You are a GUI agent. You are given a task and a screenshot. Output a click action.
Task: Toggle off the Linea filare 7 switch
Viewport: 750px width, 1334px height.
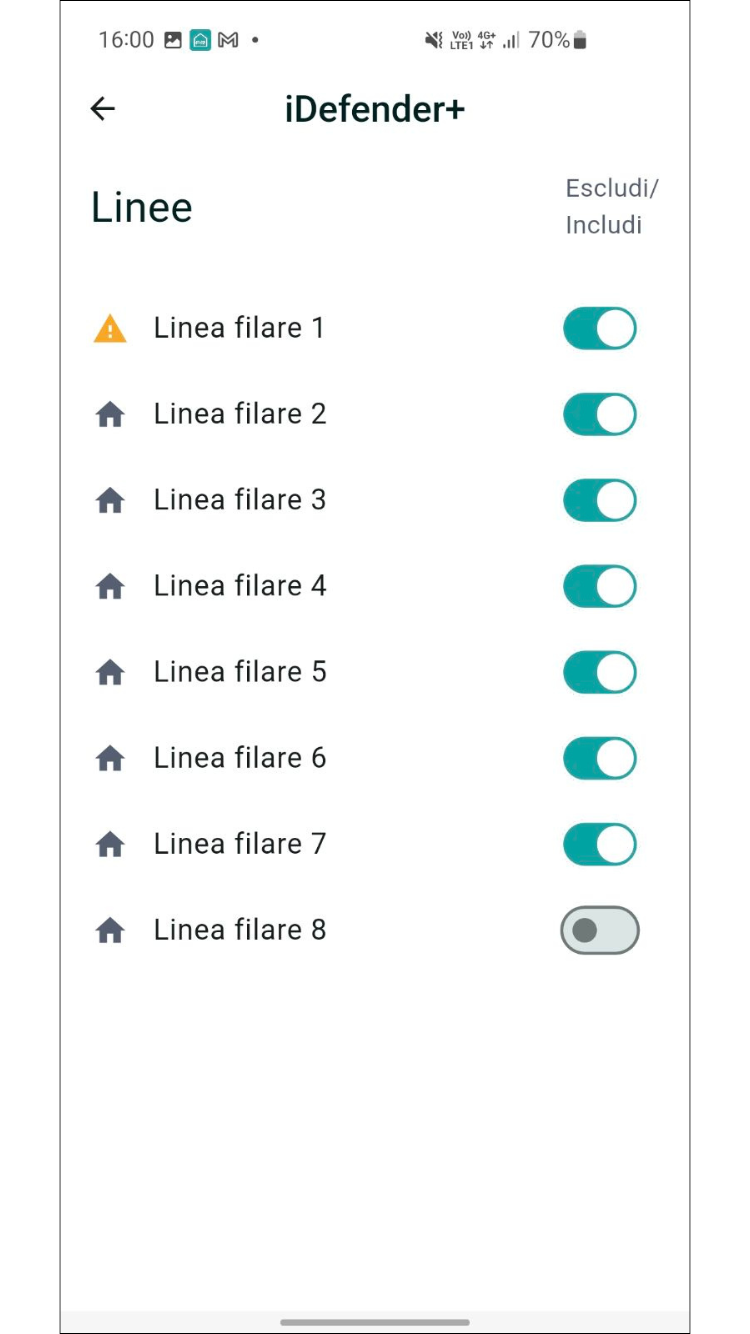600,844
